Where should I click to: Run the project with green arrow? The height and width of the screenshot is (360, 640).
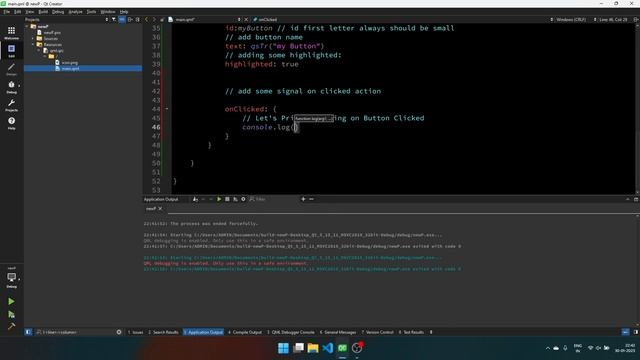11,301
